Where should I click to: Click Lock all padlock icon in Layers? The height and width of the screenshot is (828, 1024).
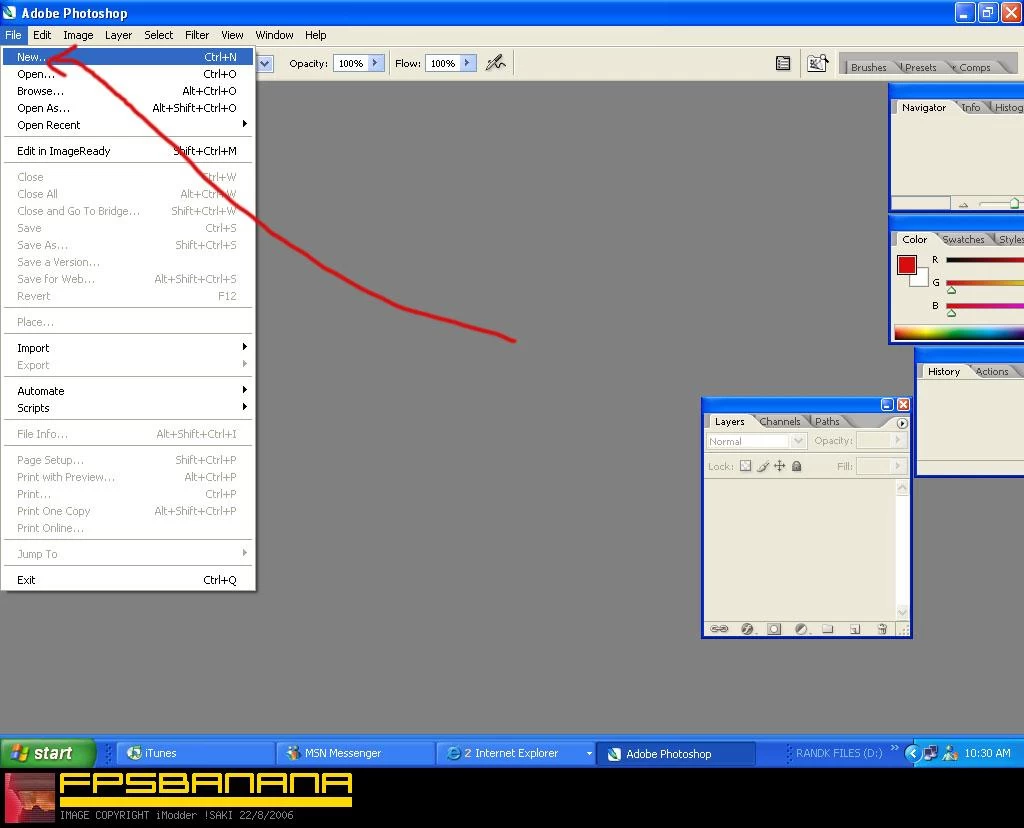pos(796,466)
